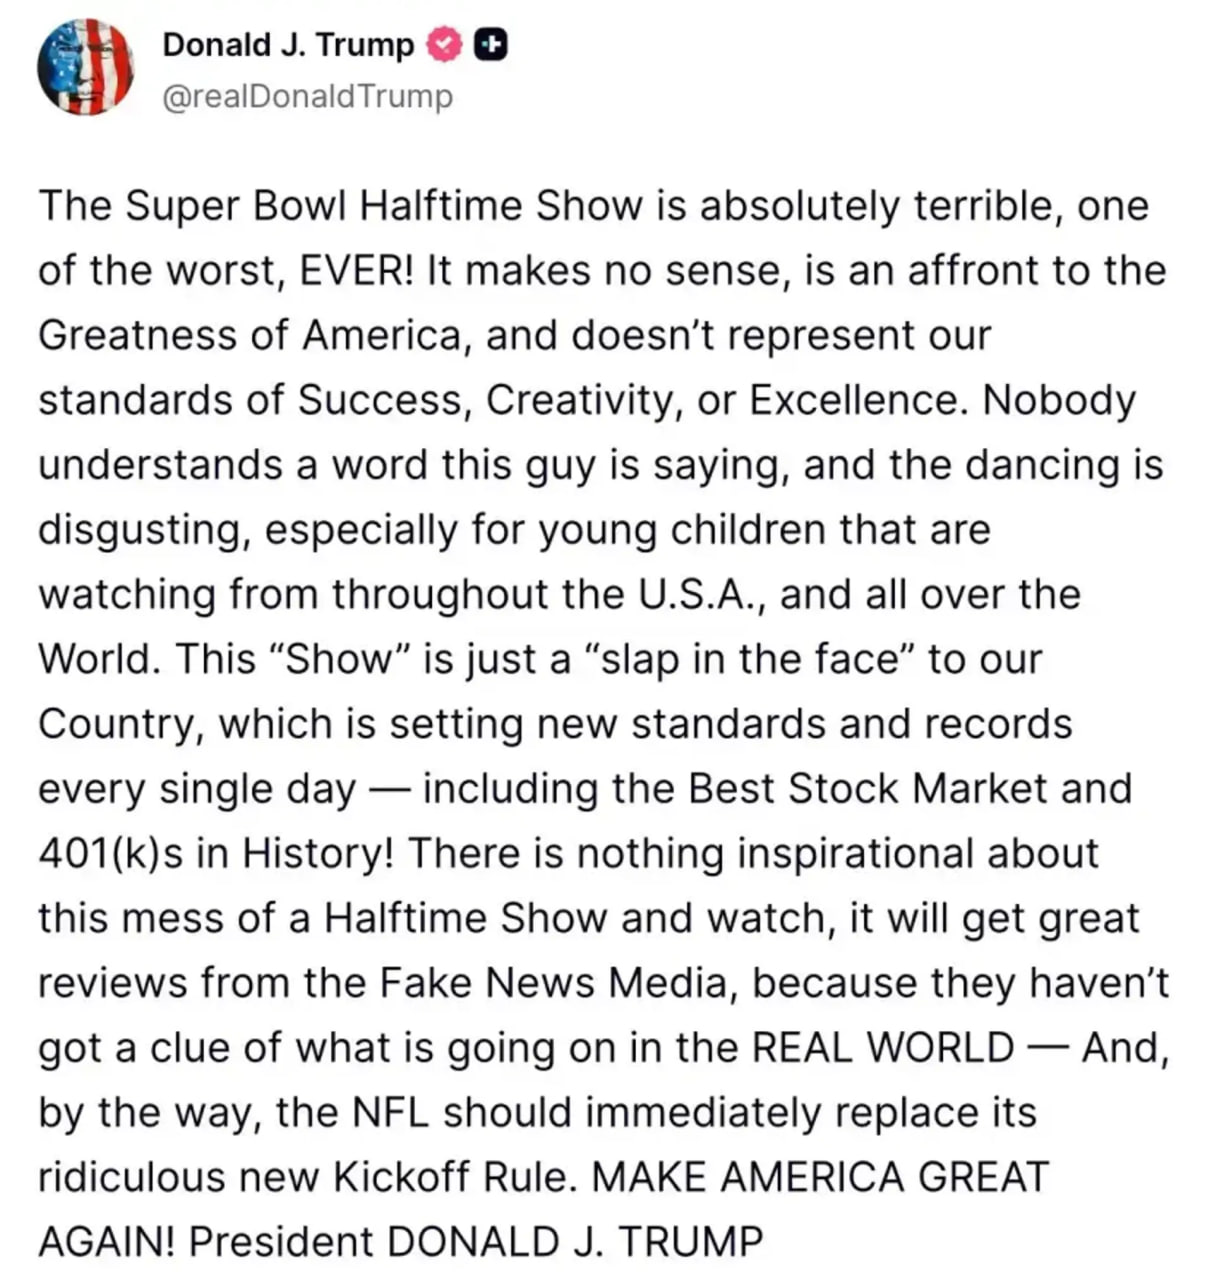Open the @realDonaldTrump handle link
Image resolution: width=1212 pixels, height=1280 pixels.
(307, 97)
